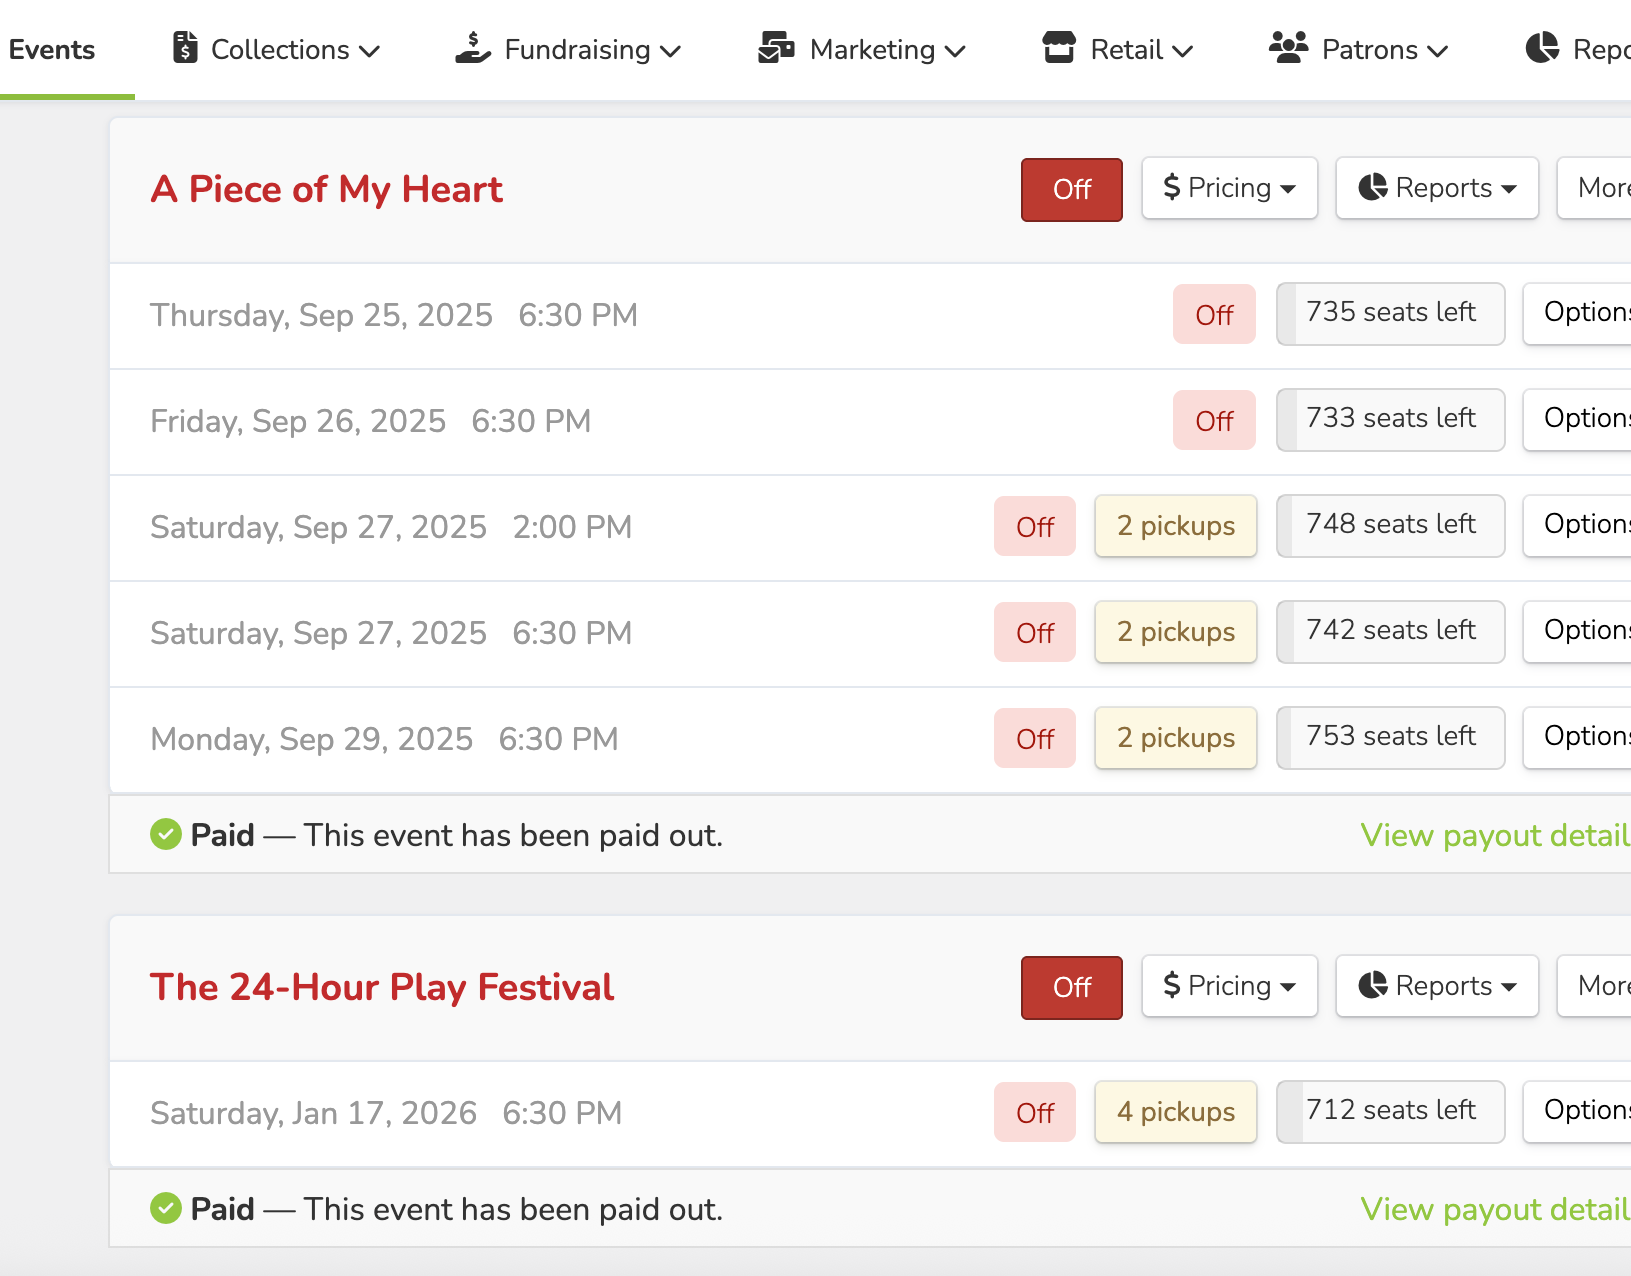Click green Paid checkmark under 24-Hour Play Festival
The width and height of the screenshot is (1631, 1276).
[166, 1208]
